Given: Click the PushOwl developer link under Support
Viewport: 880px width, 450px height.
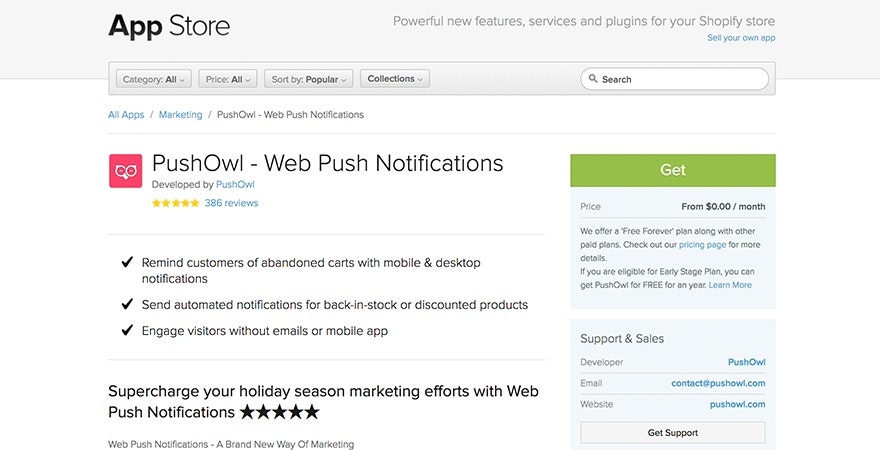Looking at the screenshot, I should coord(746,362).
